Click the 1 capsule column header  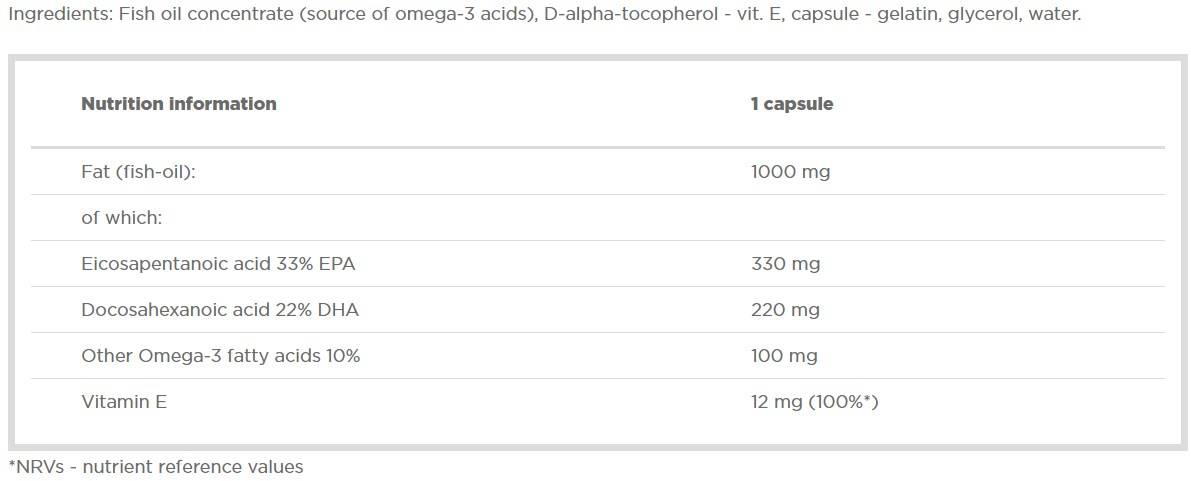[791, 104]
